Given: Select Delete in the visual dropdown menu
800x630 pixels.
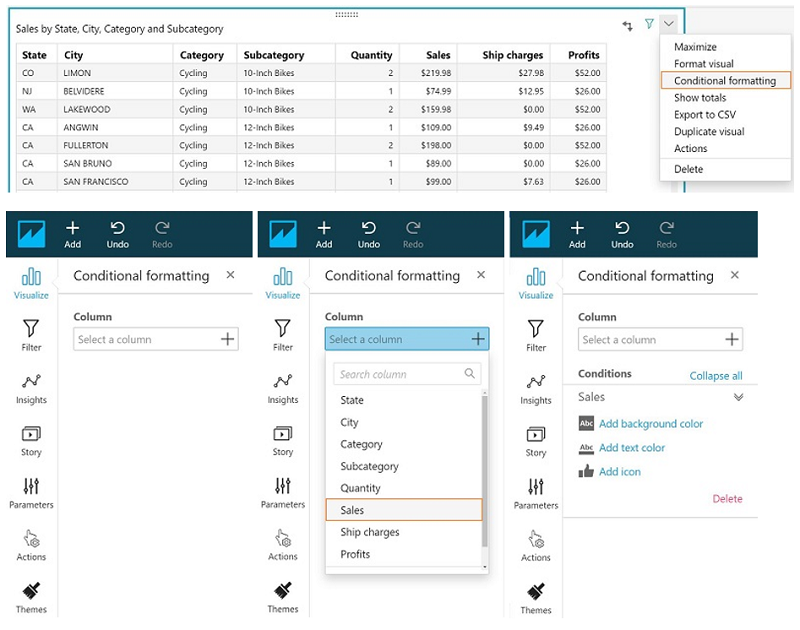Looking at the screenshot, I should coord(688,169).
